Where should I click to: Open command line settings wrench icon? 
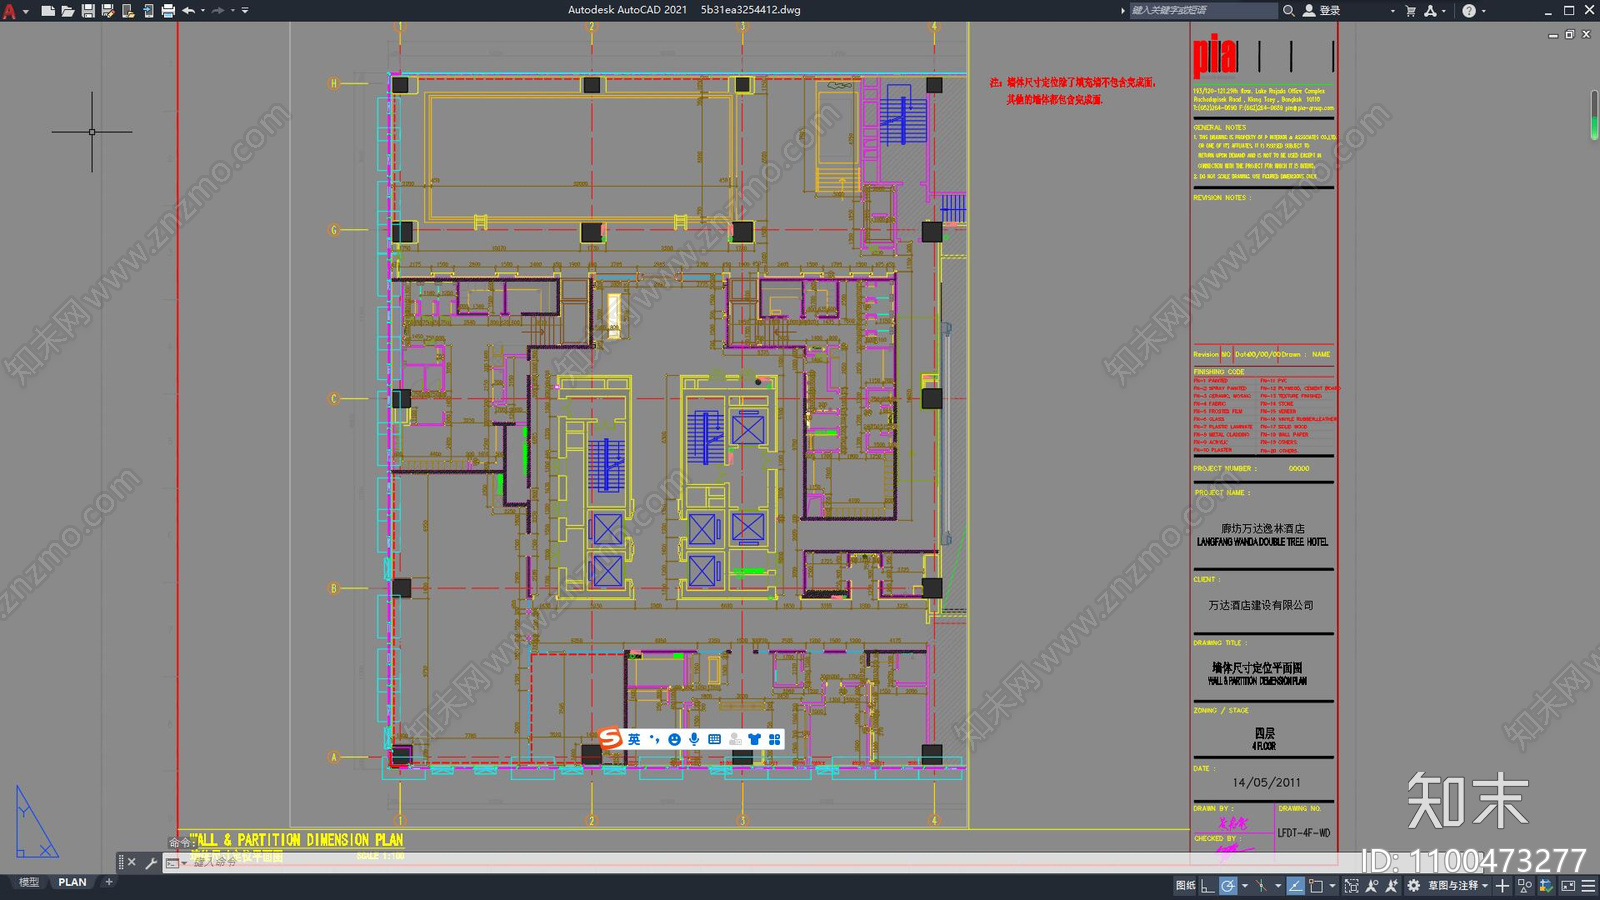(151, 862)
